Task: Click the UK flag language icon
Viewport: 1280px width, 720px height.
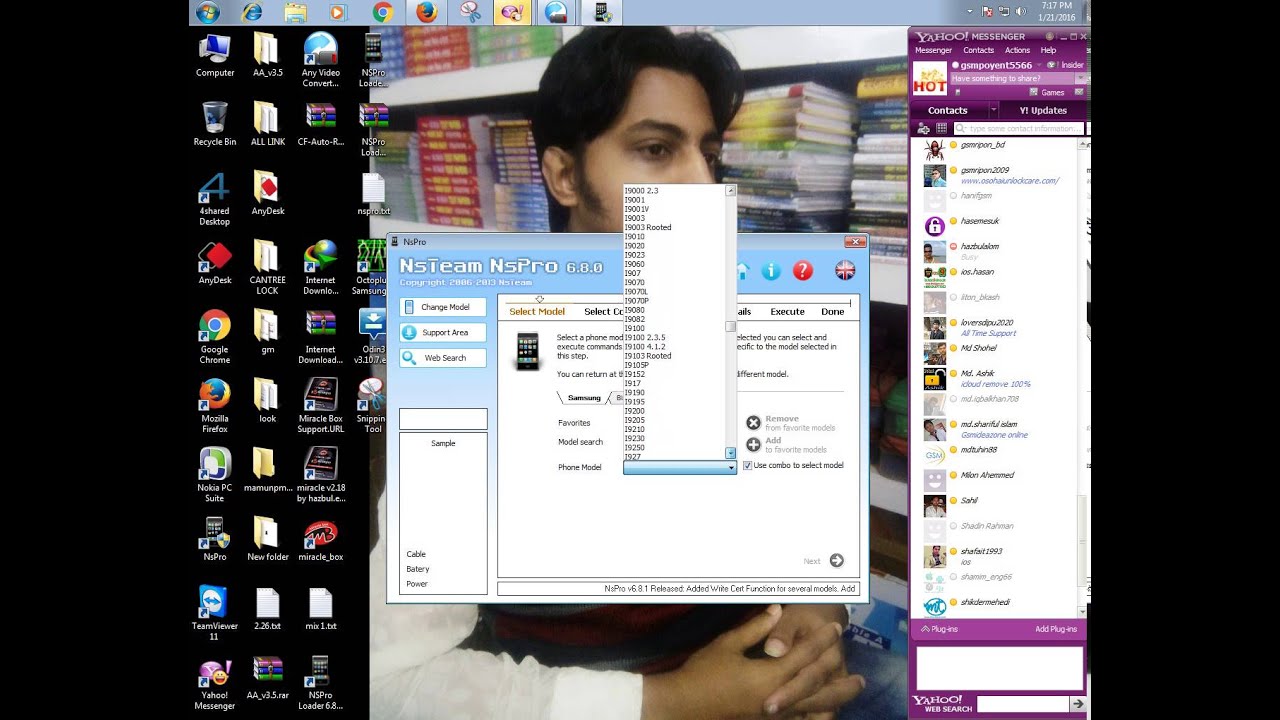Action: [845, 270]
